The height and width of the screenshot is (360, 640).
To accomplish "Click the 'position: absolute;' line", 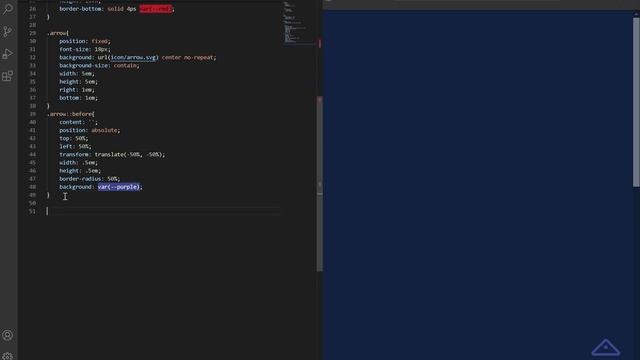I will coord(90,130).
